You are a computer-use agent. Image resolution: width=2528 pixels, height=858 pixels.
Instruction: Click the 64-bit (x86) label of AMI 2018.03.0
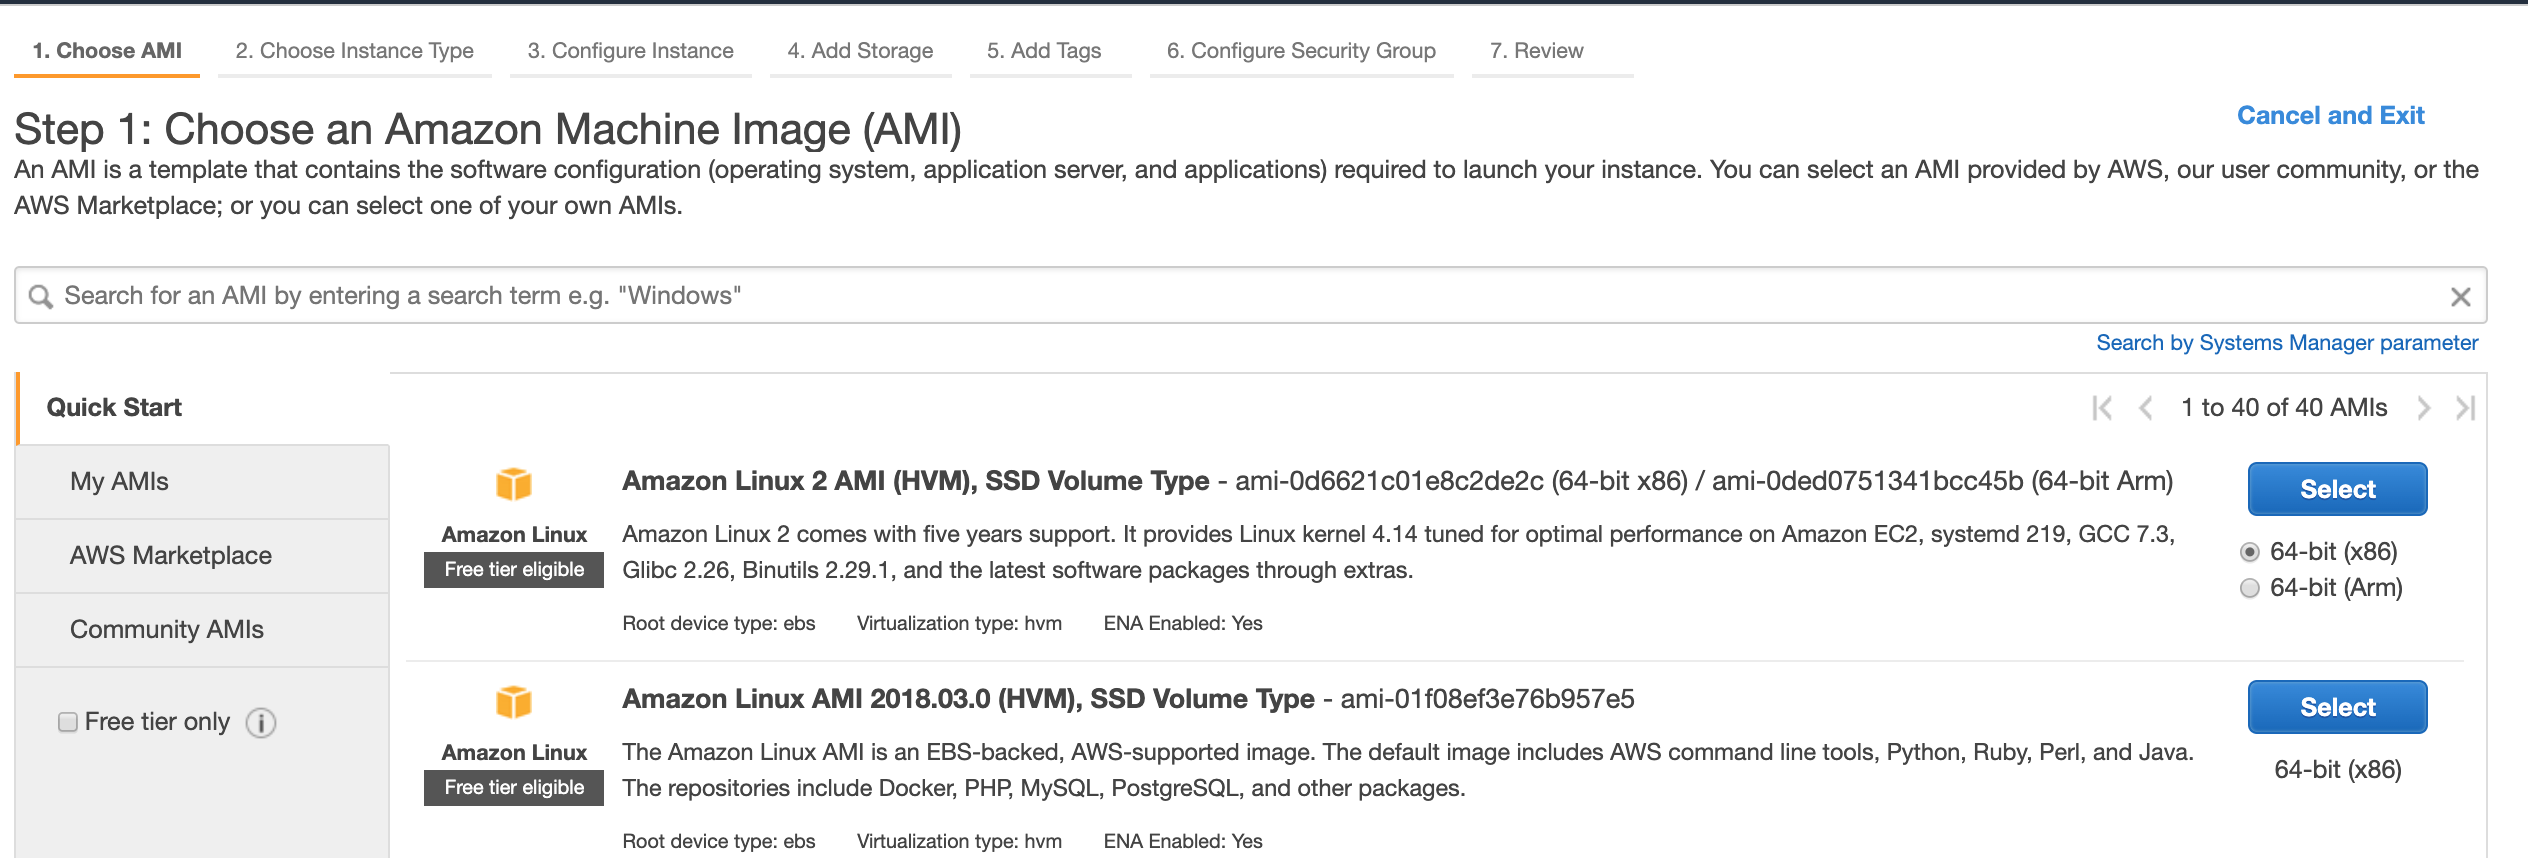[2337, 770]
